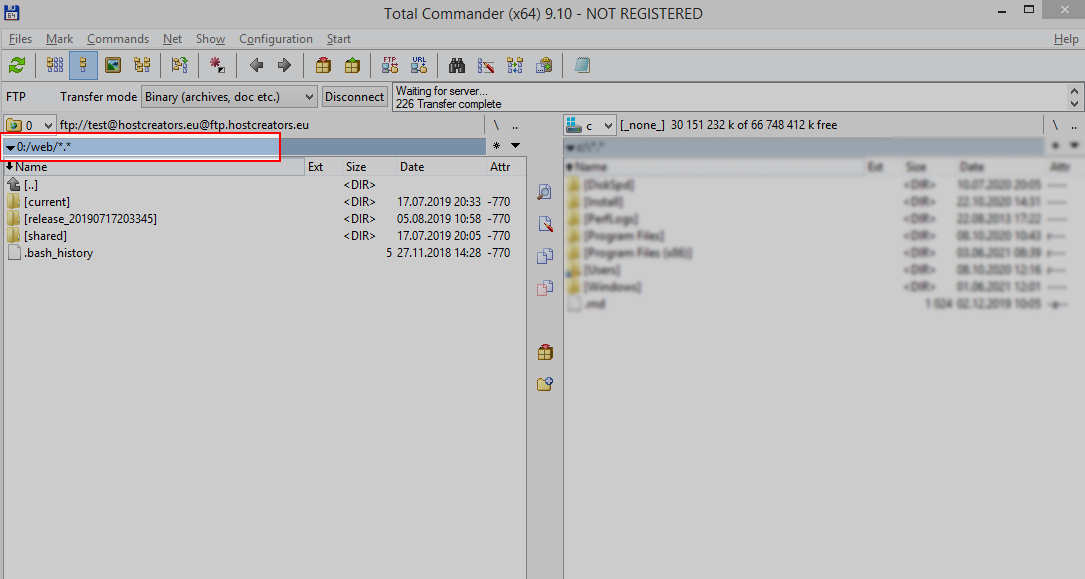
Task: Click the date 05.08.2019 10:58
Action: pyautogui.click(x=439, y=219)
